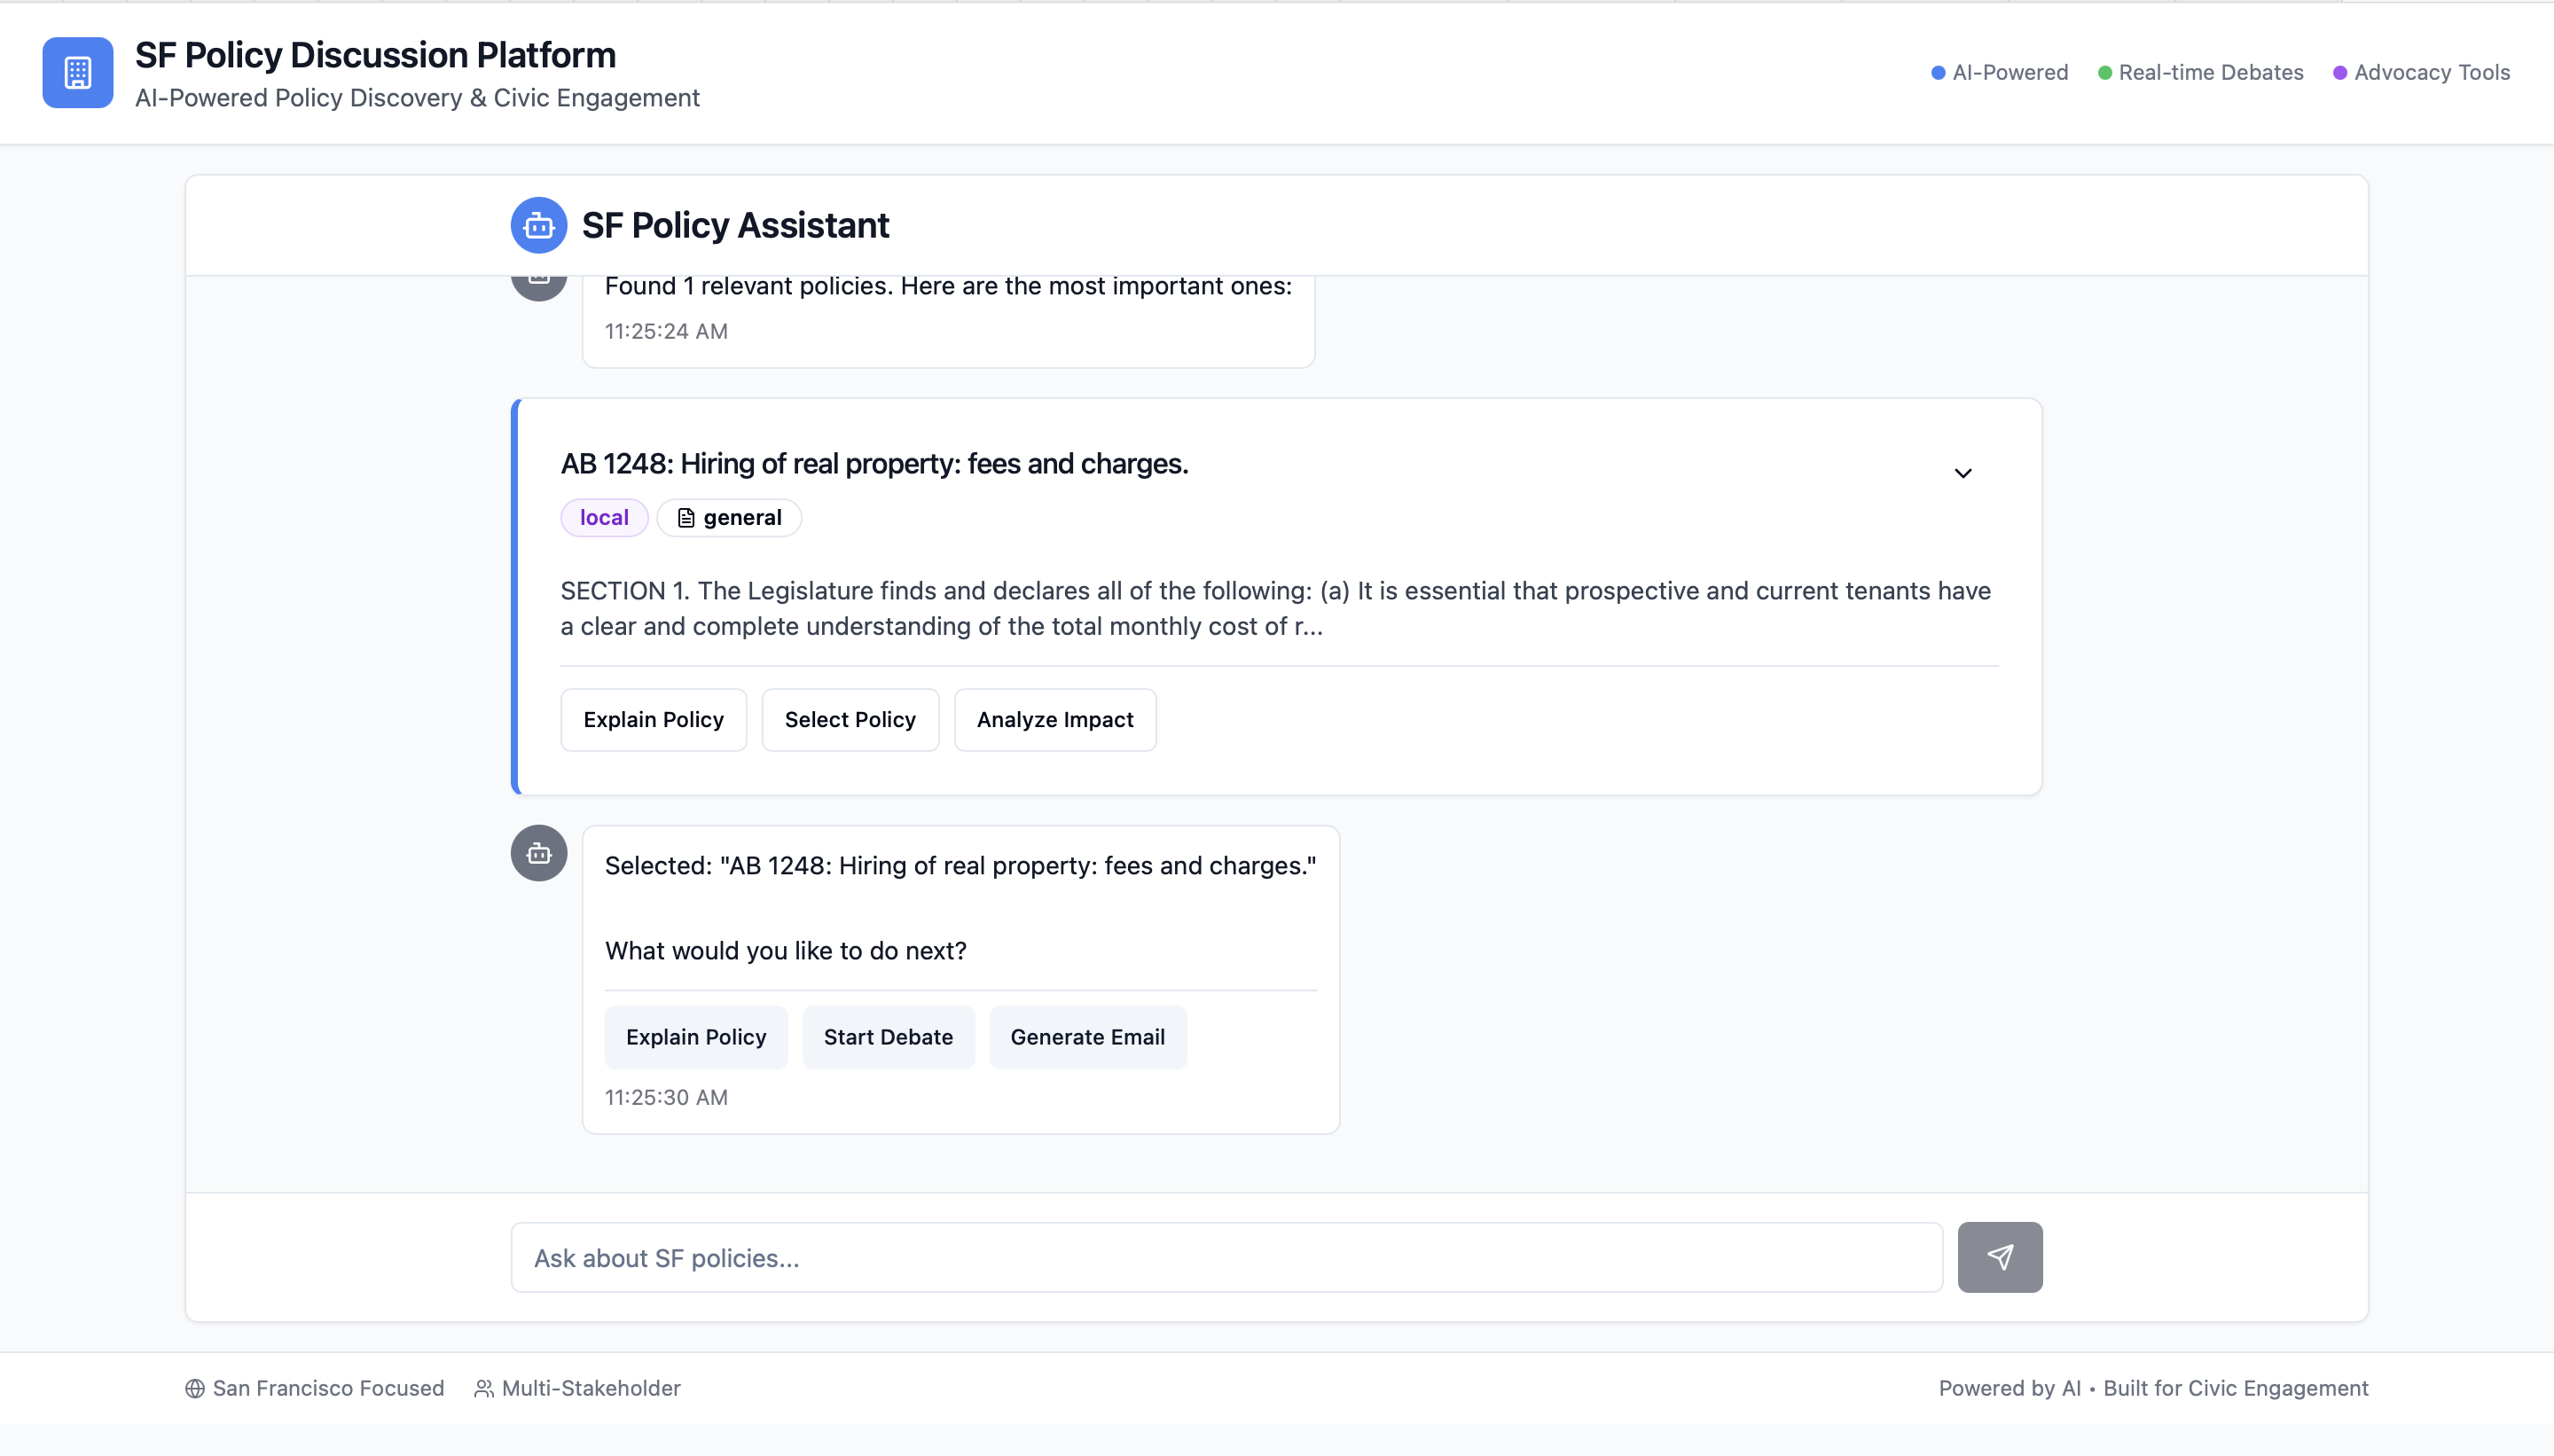Viewport: 2554px width, 1456px height.
Task: Click the SF Policy Assistant robot avatar
Action: point(538,225)
